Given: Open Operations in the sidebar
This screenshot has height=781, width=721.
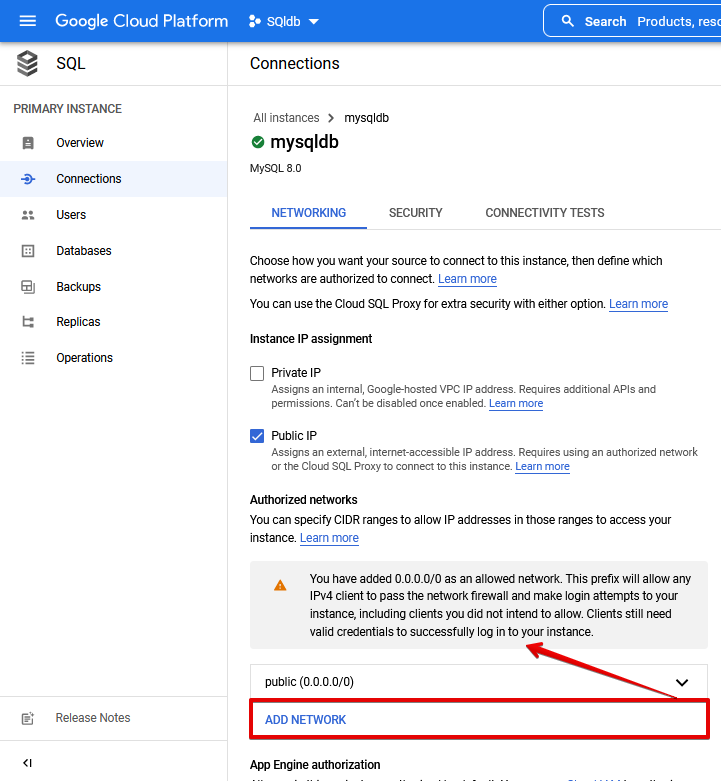Looking at the screenshot, I should pos(114,358).
